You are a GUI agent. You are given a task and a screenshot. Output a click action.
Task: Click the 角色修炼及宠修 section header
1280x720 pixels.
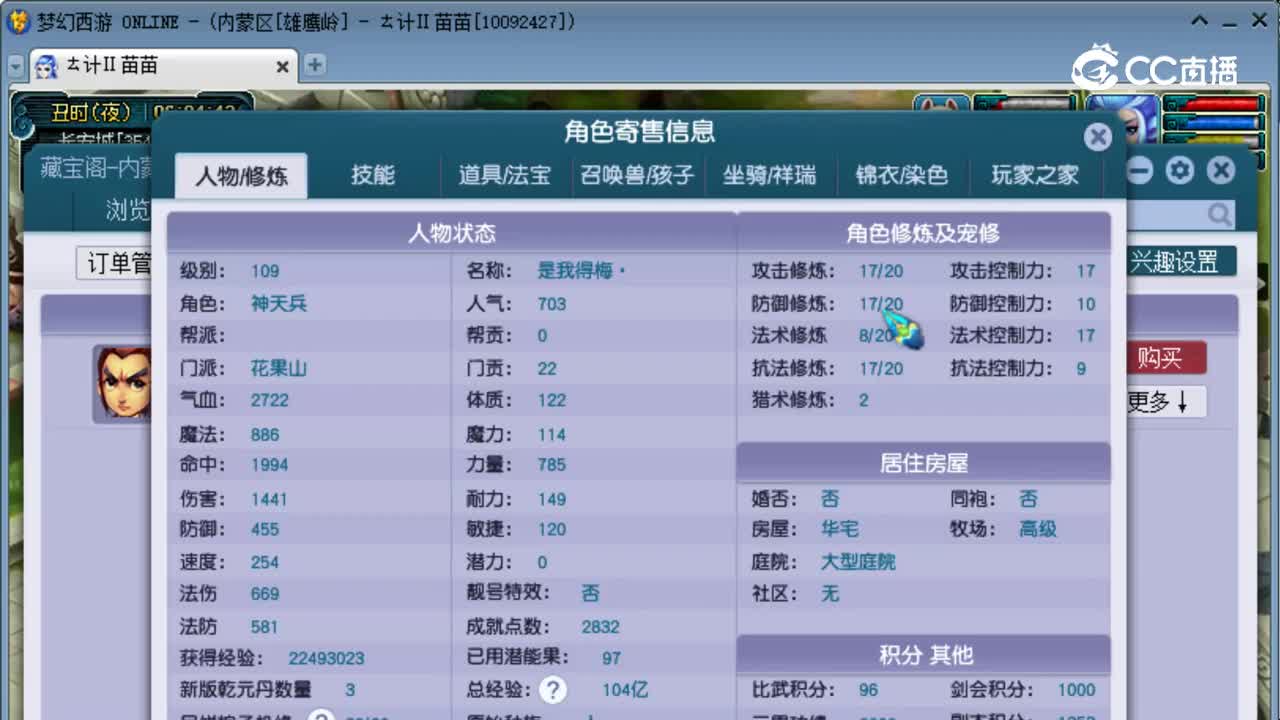coord(923,233)
